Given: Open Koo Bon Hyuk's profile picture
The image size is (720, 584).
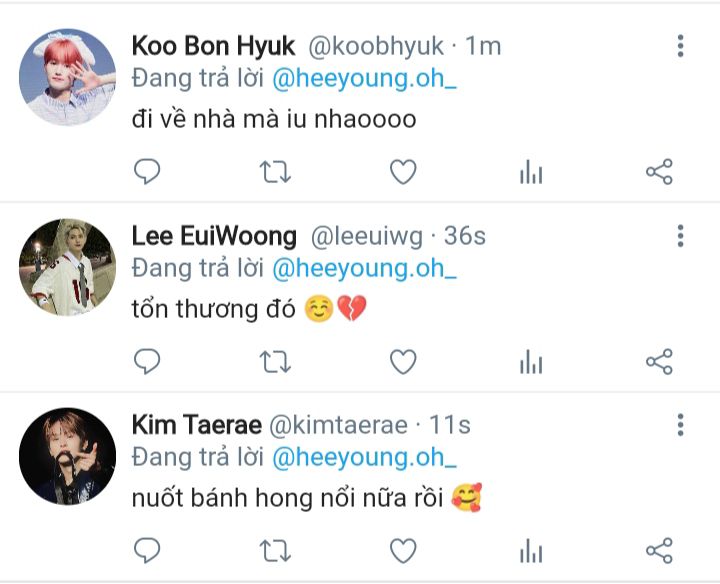Looking at the screenshot, I should pyautogui.click(x=68, y=77).
